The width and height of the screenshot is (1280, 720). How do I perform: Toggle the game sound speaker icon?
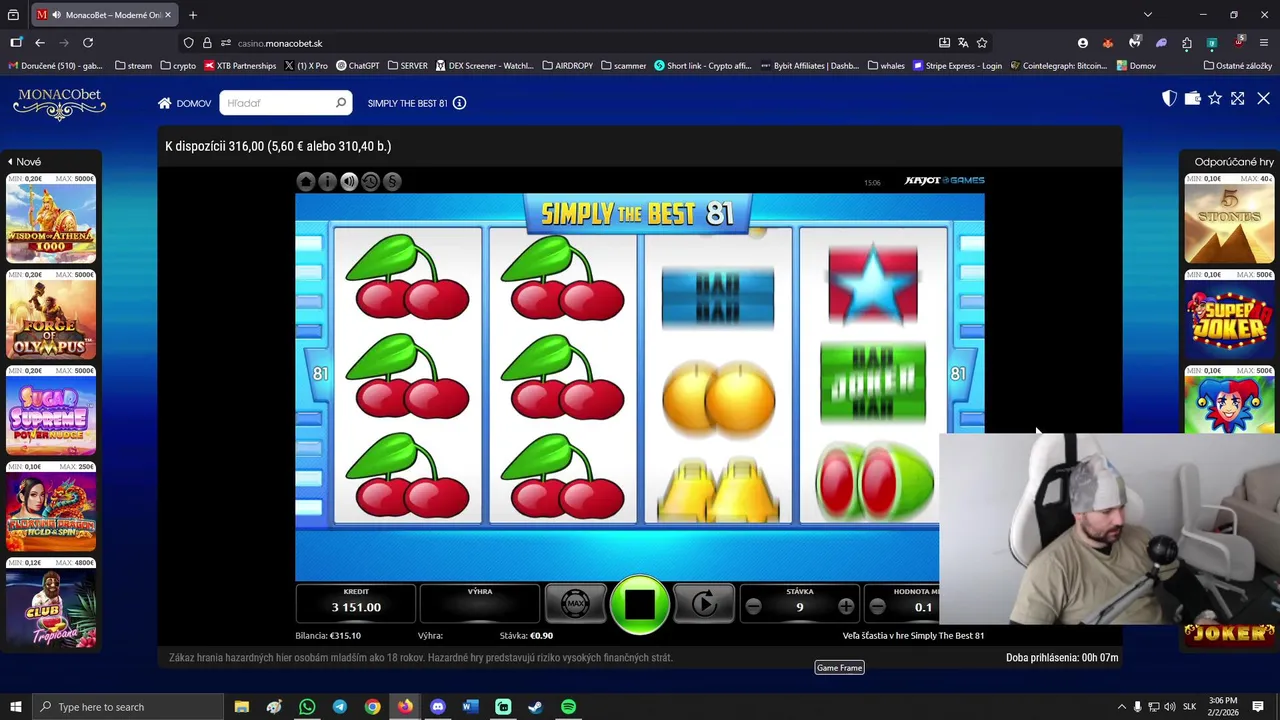point(349,181)
